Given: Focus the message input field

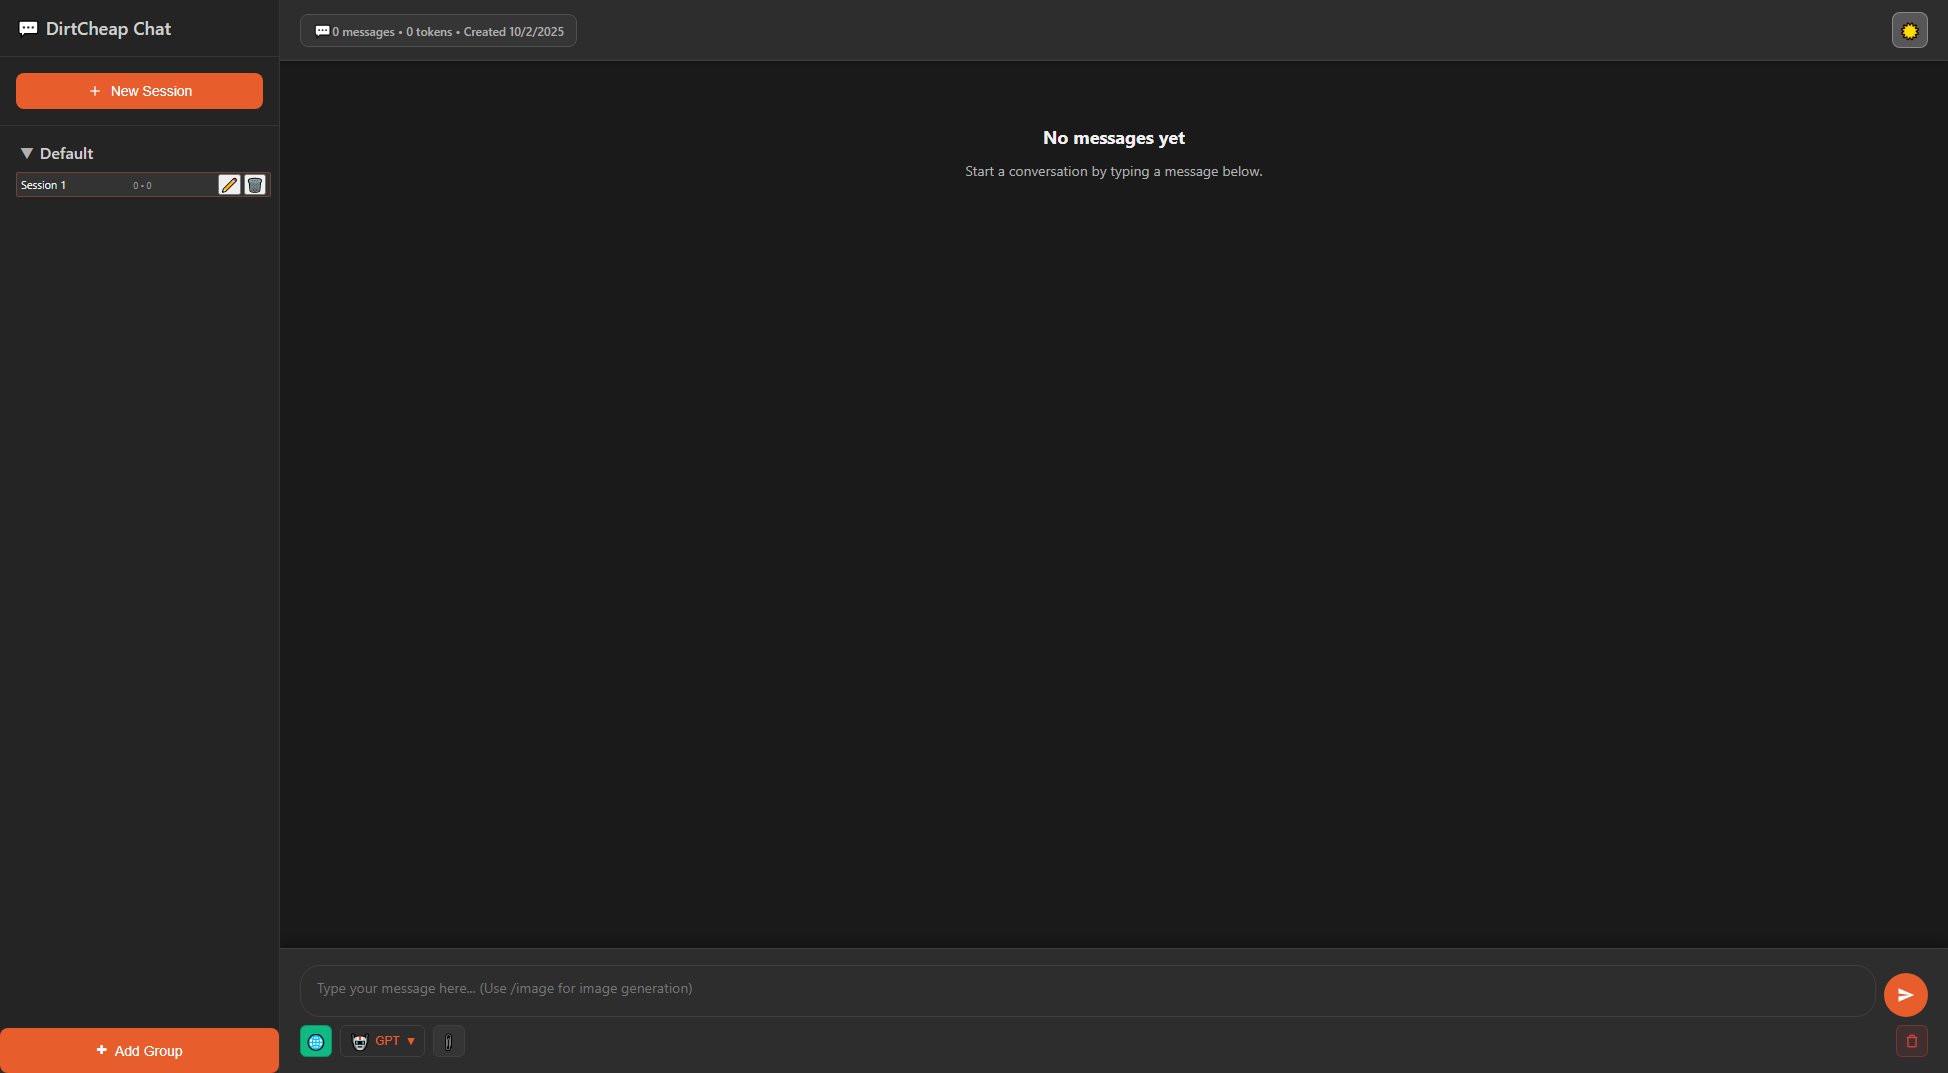Looking at the screenshot, I should [1087, 989].
